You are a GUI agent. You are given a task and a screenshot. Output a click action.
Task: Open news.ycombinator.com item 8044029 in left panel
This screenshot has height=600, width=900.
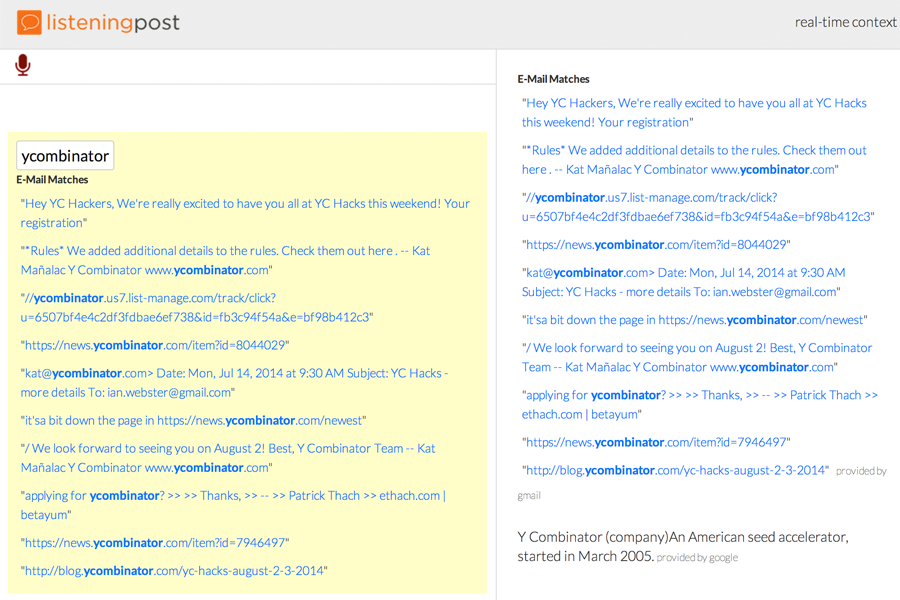pyautogui.click(x=155, y=345)
